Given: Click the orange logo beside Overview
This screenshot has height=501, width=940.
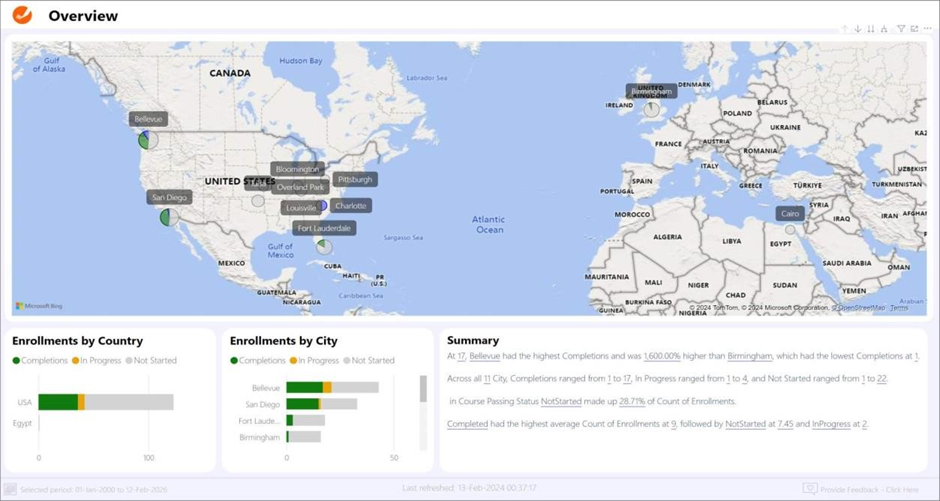Looking at the screenshot, I should [22, 15].
